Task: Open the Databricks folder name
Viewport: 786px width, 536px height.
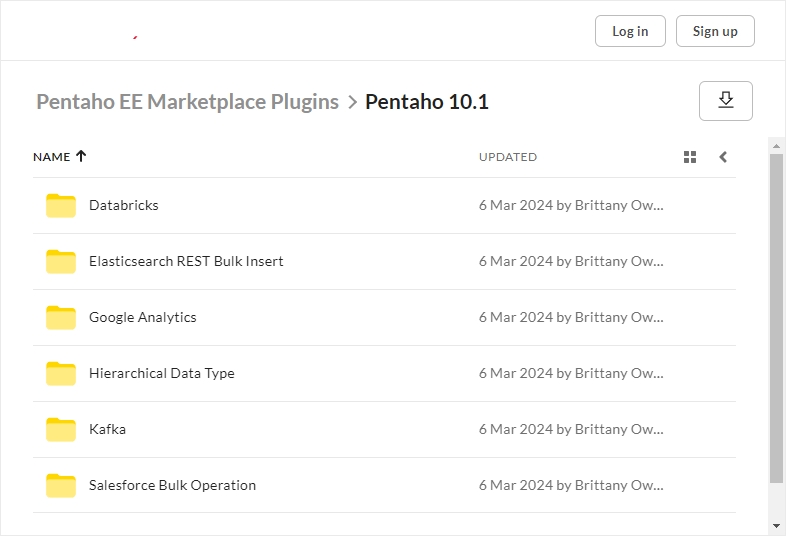Action: pos(124,205)
